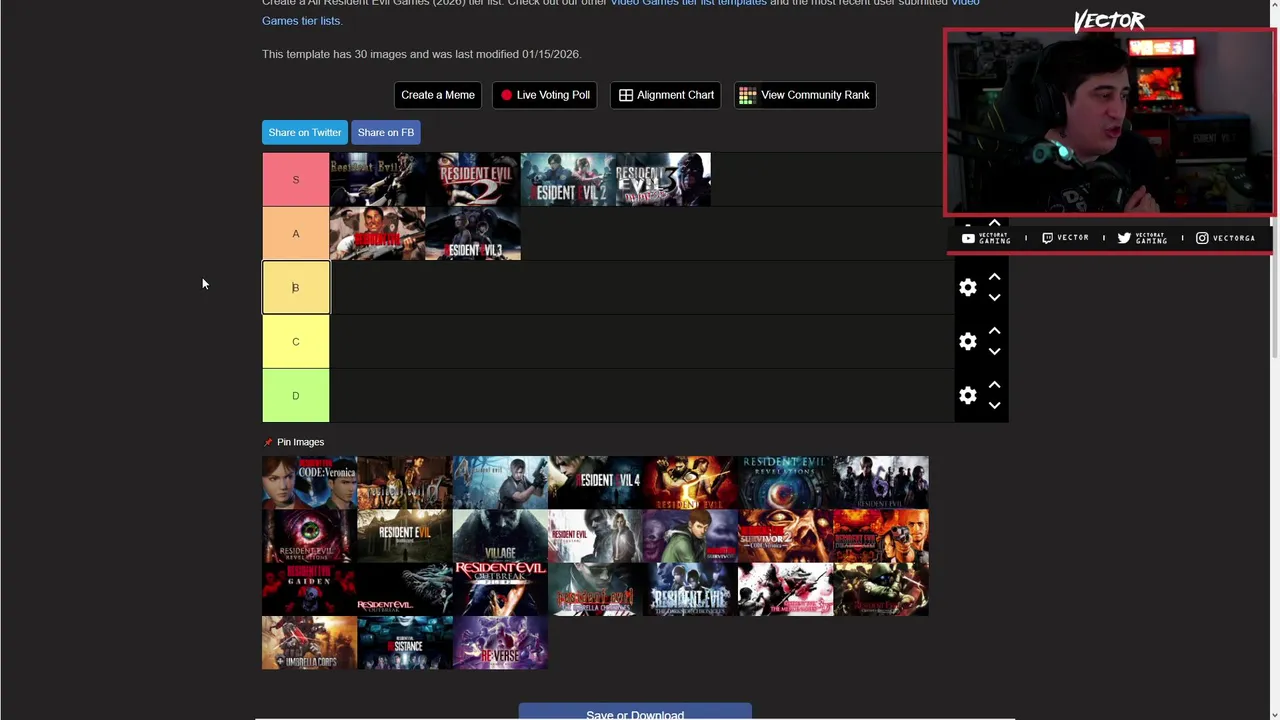Select the Outbreak File #2 image
Image resolution: width=1280 pixels, height=720 pixels.
(500, 589)
